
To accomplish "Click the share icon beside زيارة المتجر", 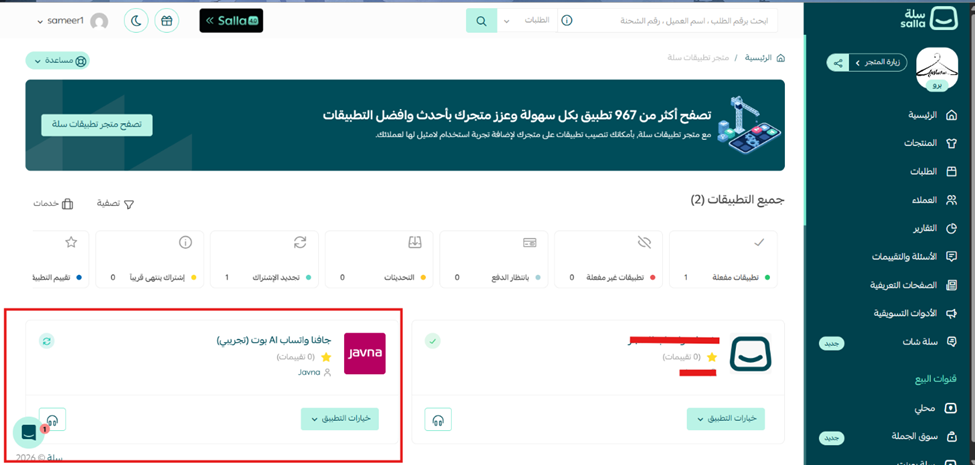I will 838,63.
